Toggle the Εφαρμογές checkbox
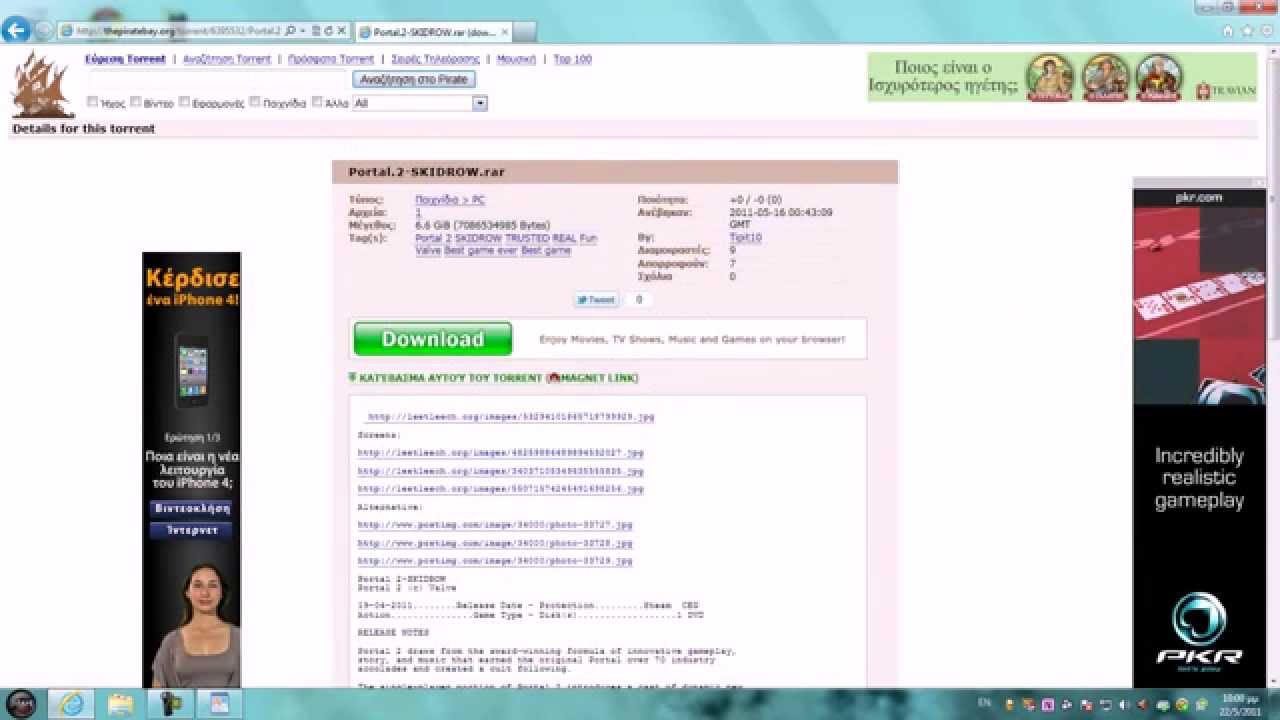This screenshot has height=720, width=1280. pos(184,102)
